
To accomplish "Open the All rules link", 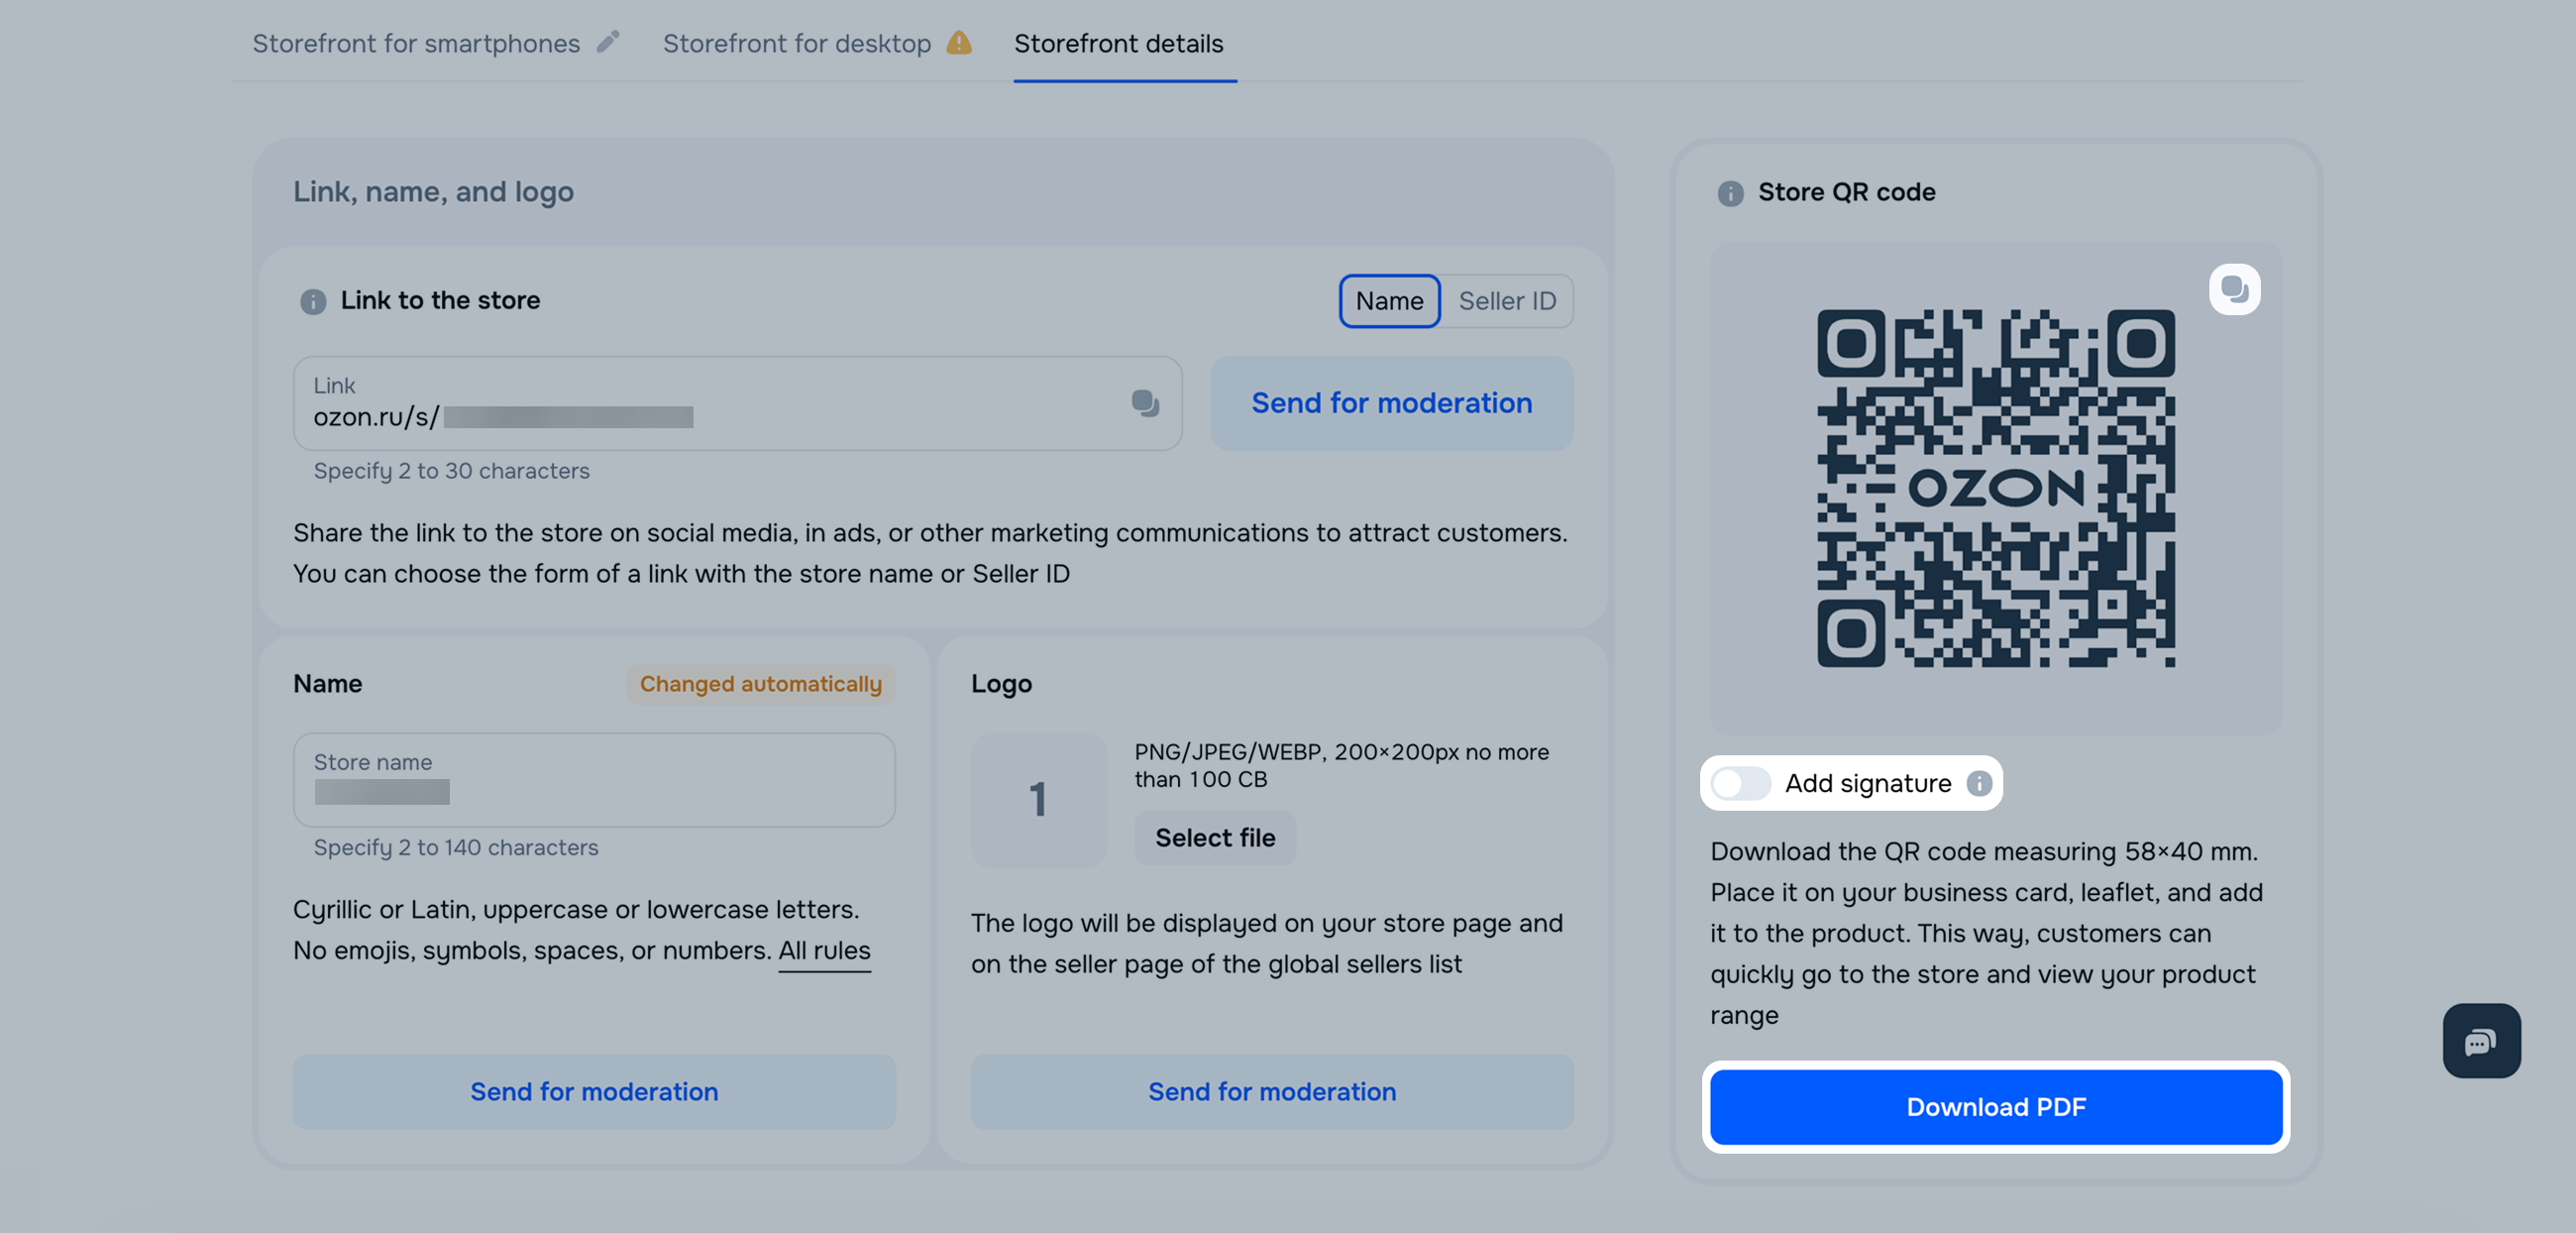I will 825,950.
